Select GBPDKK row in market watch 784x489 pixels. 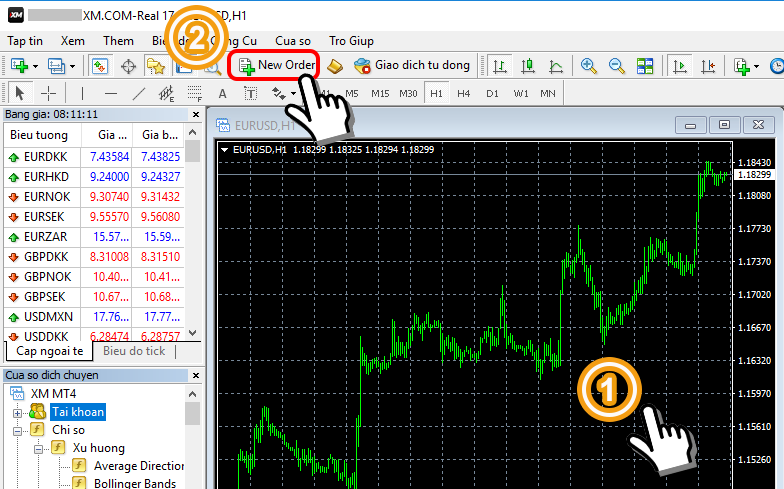pos(94,257)
